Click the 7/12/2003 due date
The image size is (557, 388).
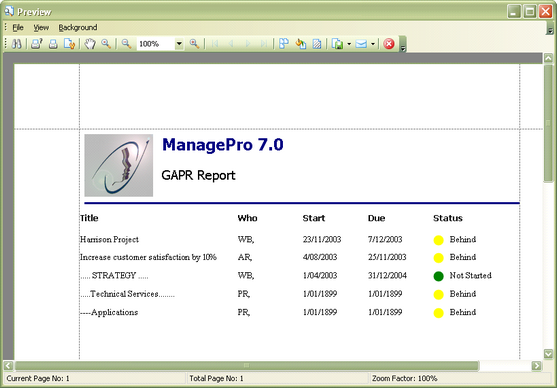coord(385,239)
